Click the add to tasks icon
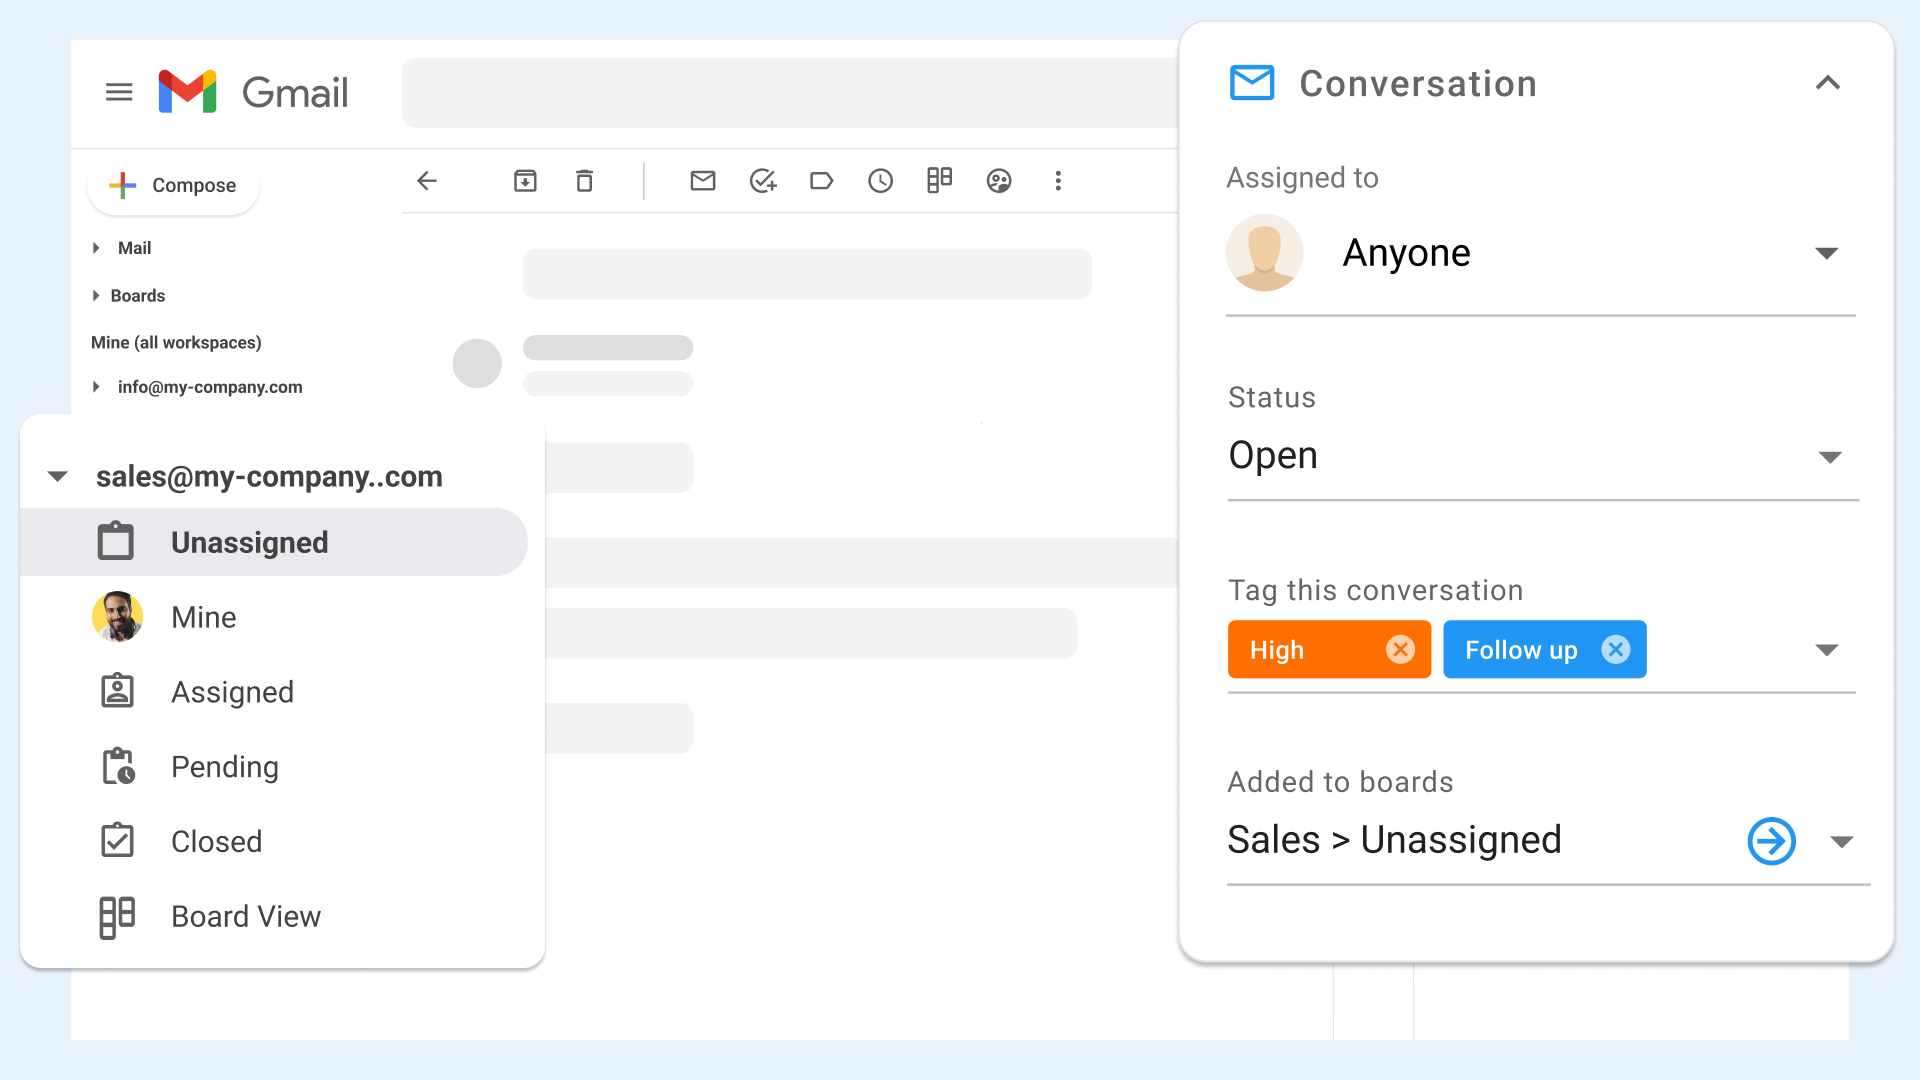The height and width of the screenshot is (1080, 1920). point(763,181)
